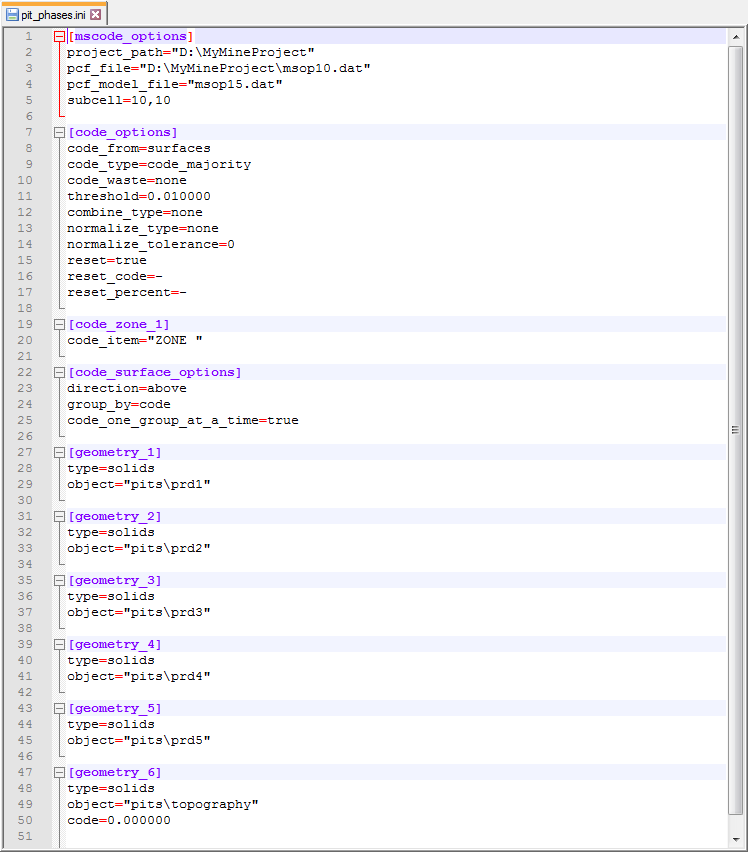Click the subcell=10,10 line

coord(119,101)
